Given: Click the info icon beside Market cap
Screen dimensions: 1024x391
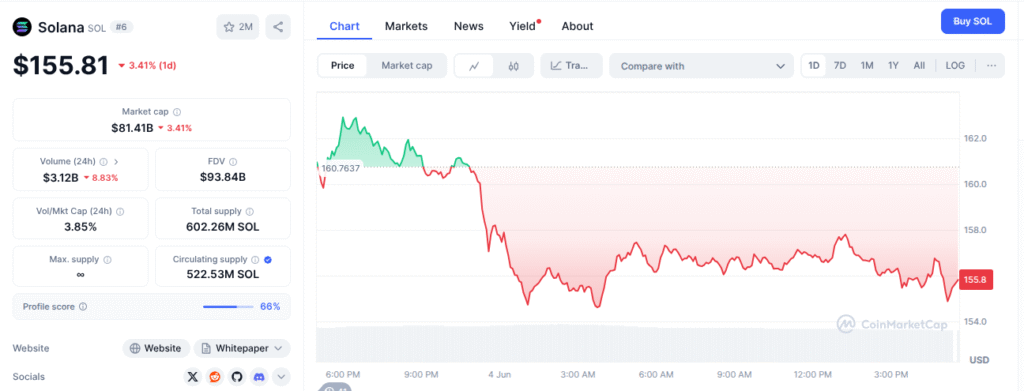Looking at the screenshot, I should click(177, 112).
